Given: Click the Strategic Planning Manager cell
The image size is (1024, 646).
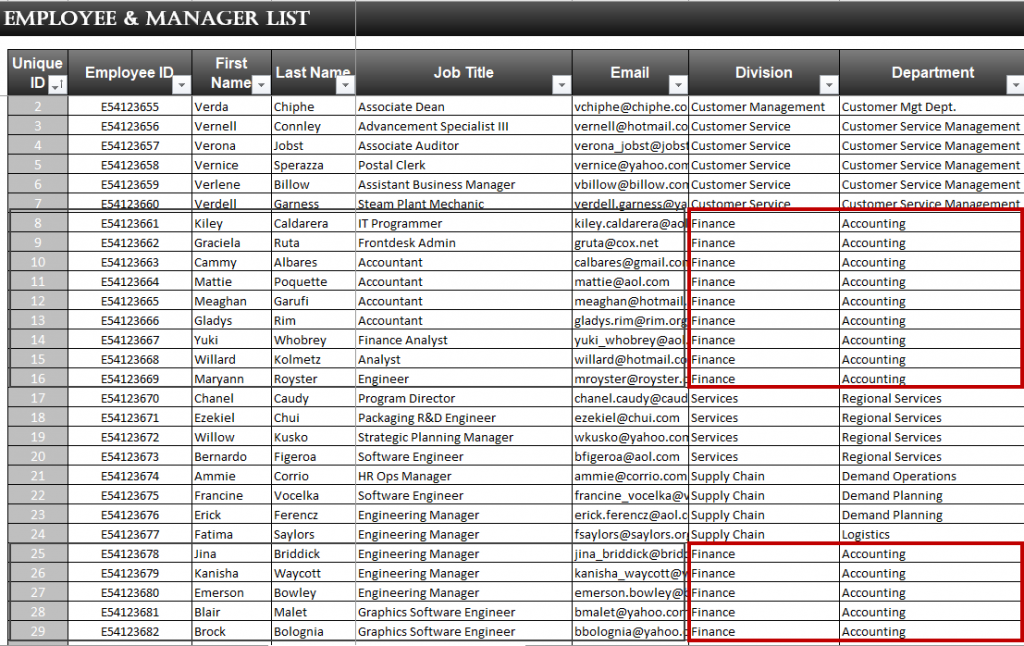Looking at the screenshot, I should (435, 438).
